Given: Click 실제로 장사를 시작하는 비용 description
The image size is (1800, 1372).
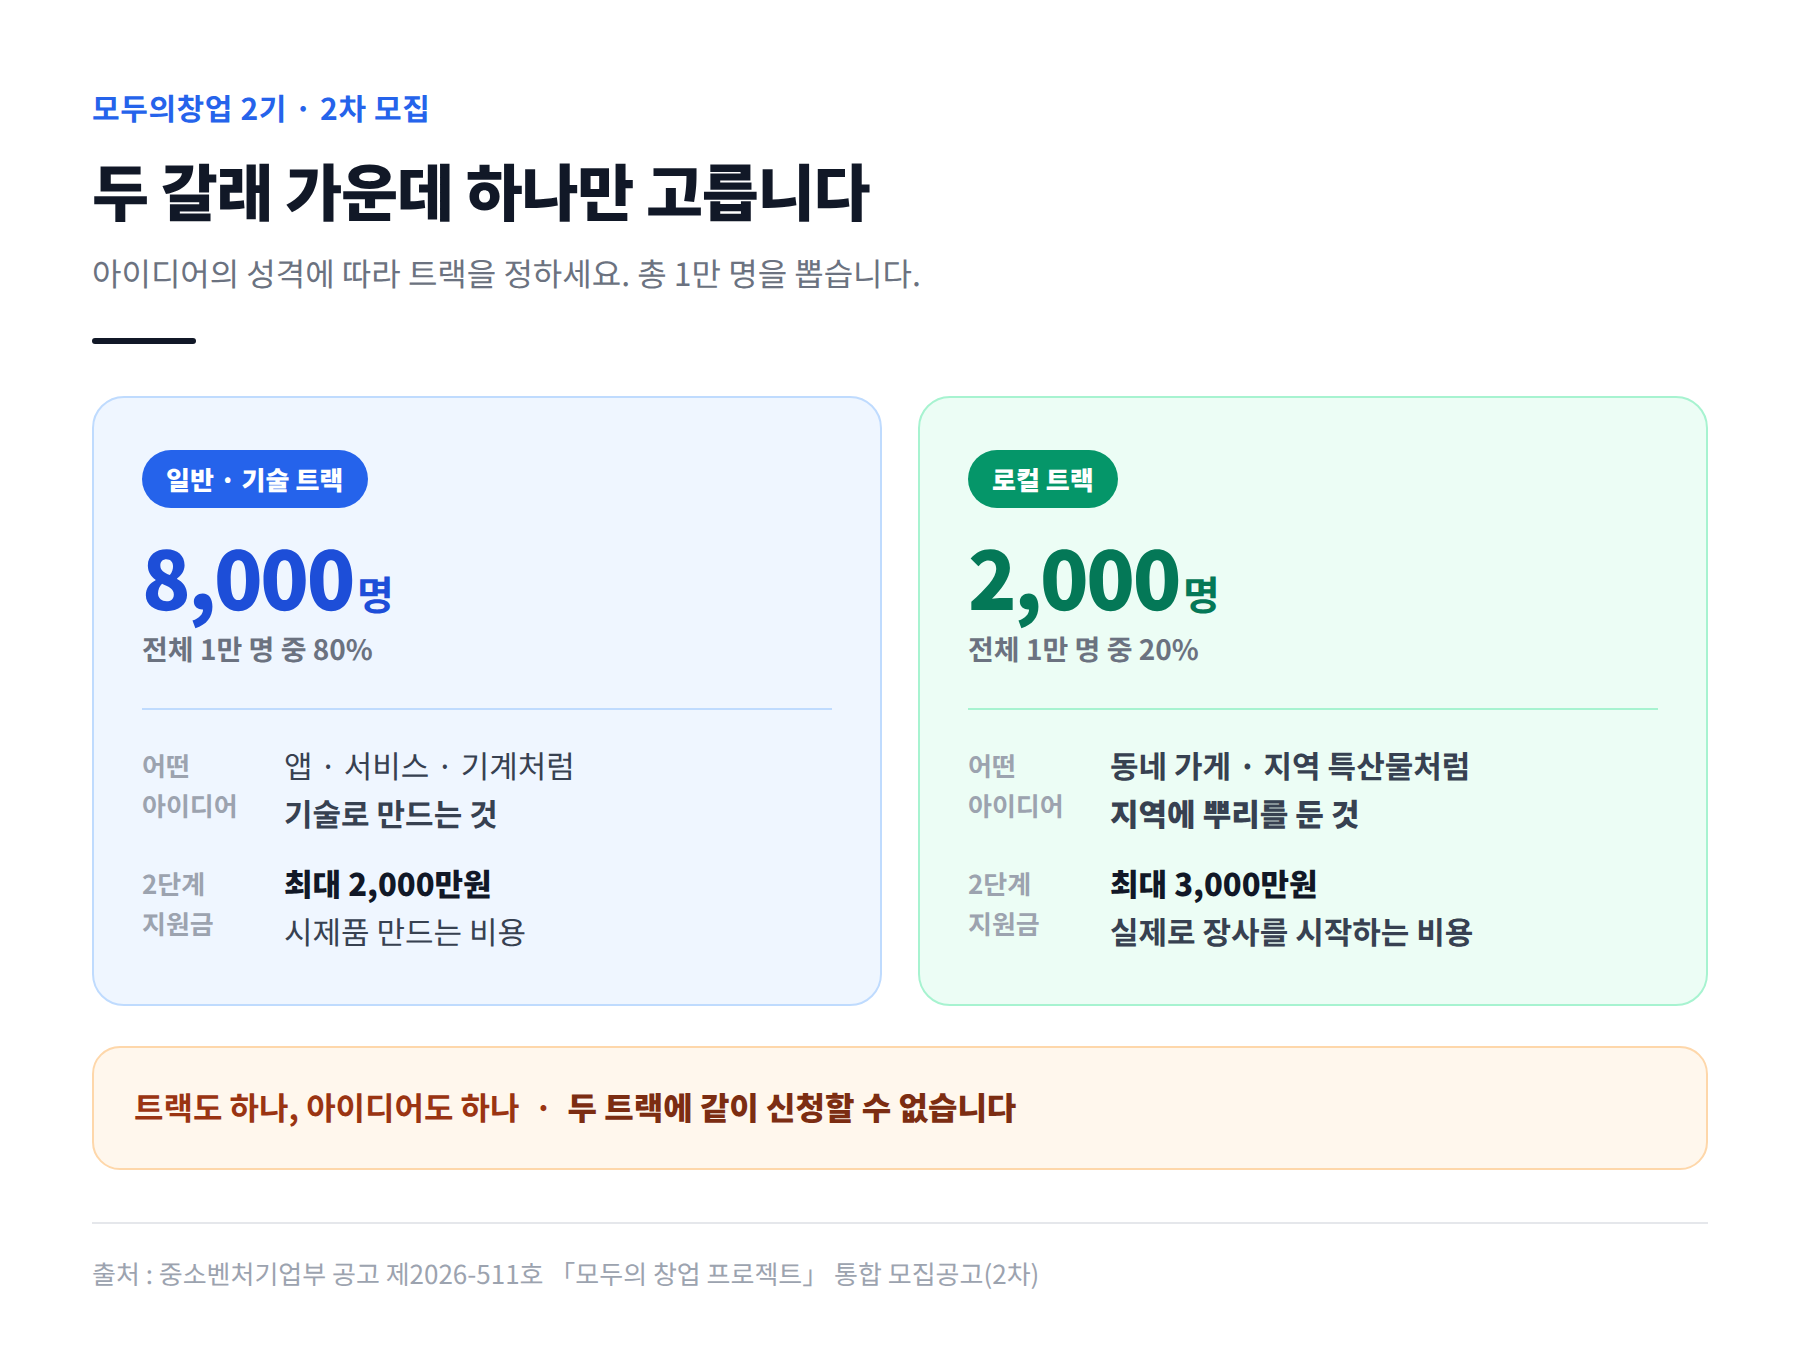Looking at the screenshot, I should pos(1291,932).
